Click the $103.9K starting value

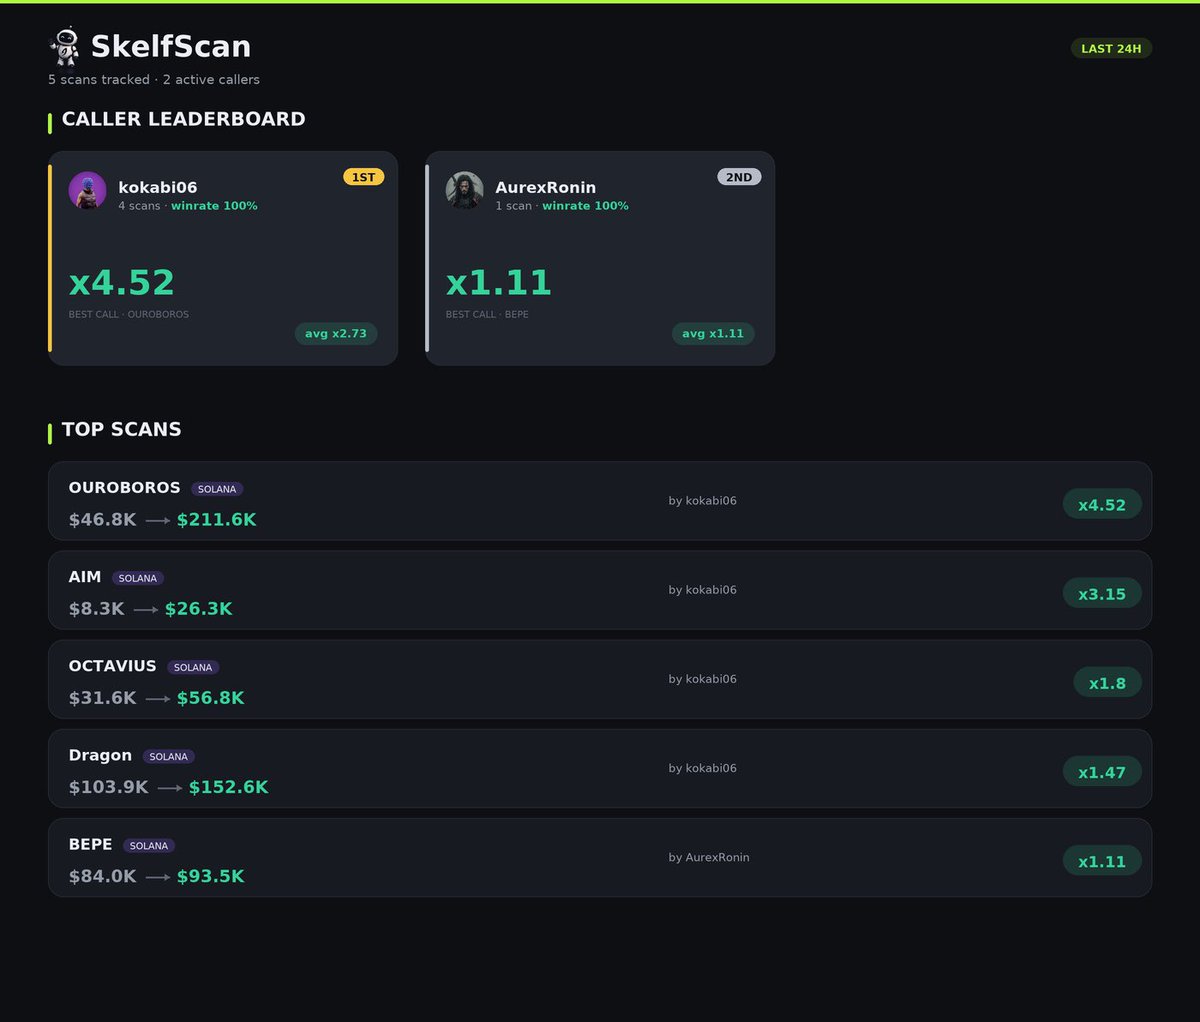(109, 787)
